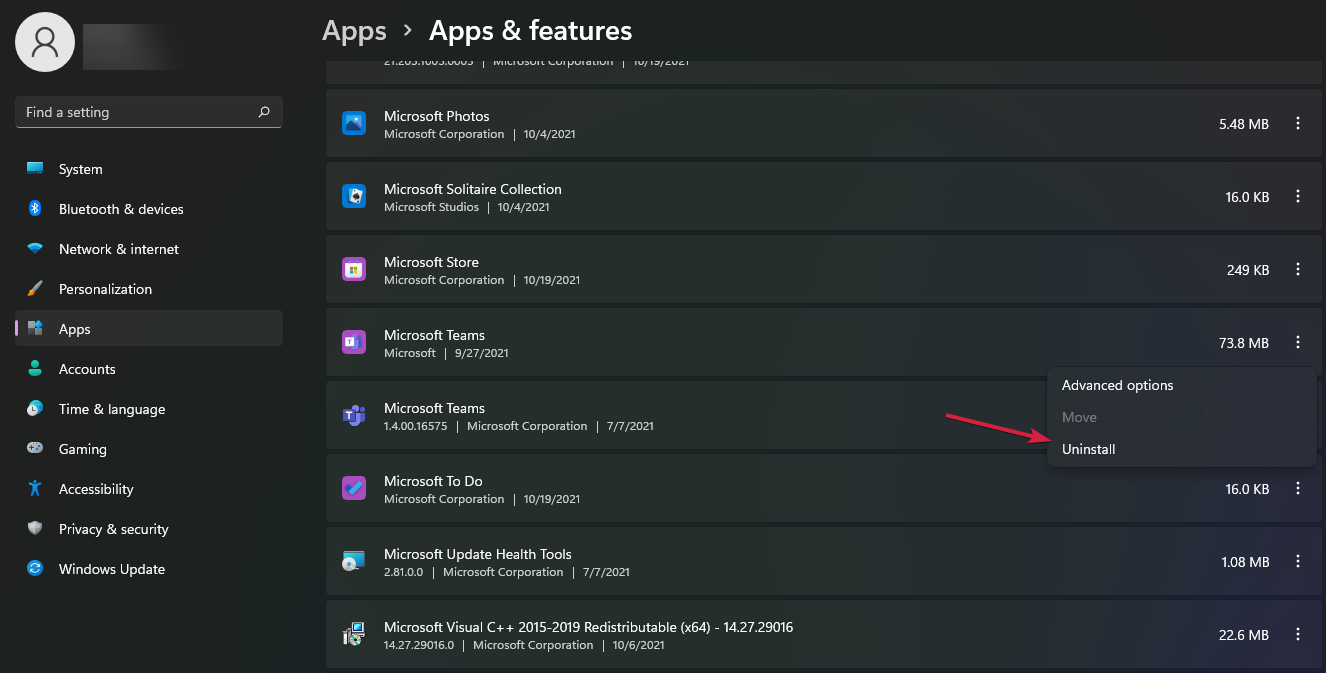
Task: Type in the Find a setting field
Action: (138, 112)
